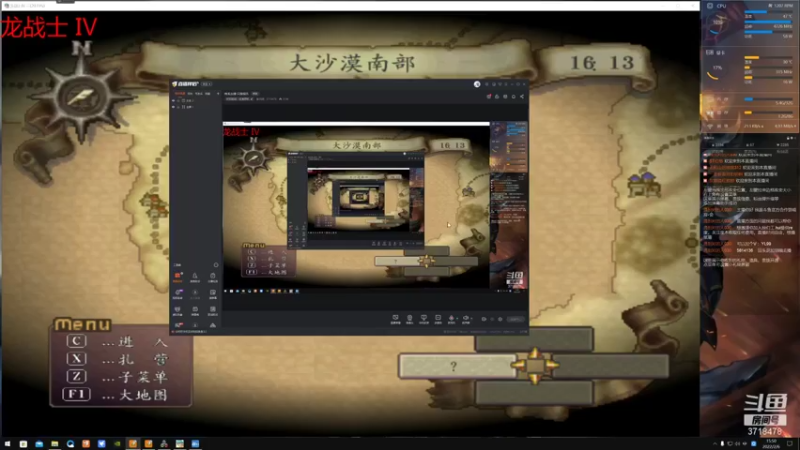The height and width of the screenshot is (450, 800).
Task: Click the F1 world map option in game menu
Action: click(x=115, y=394)
